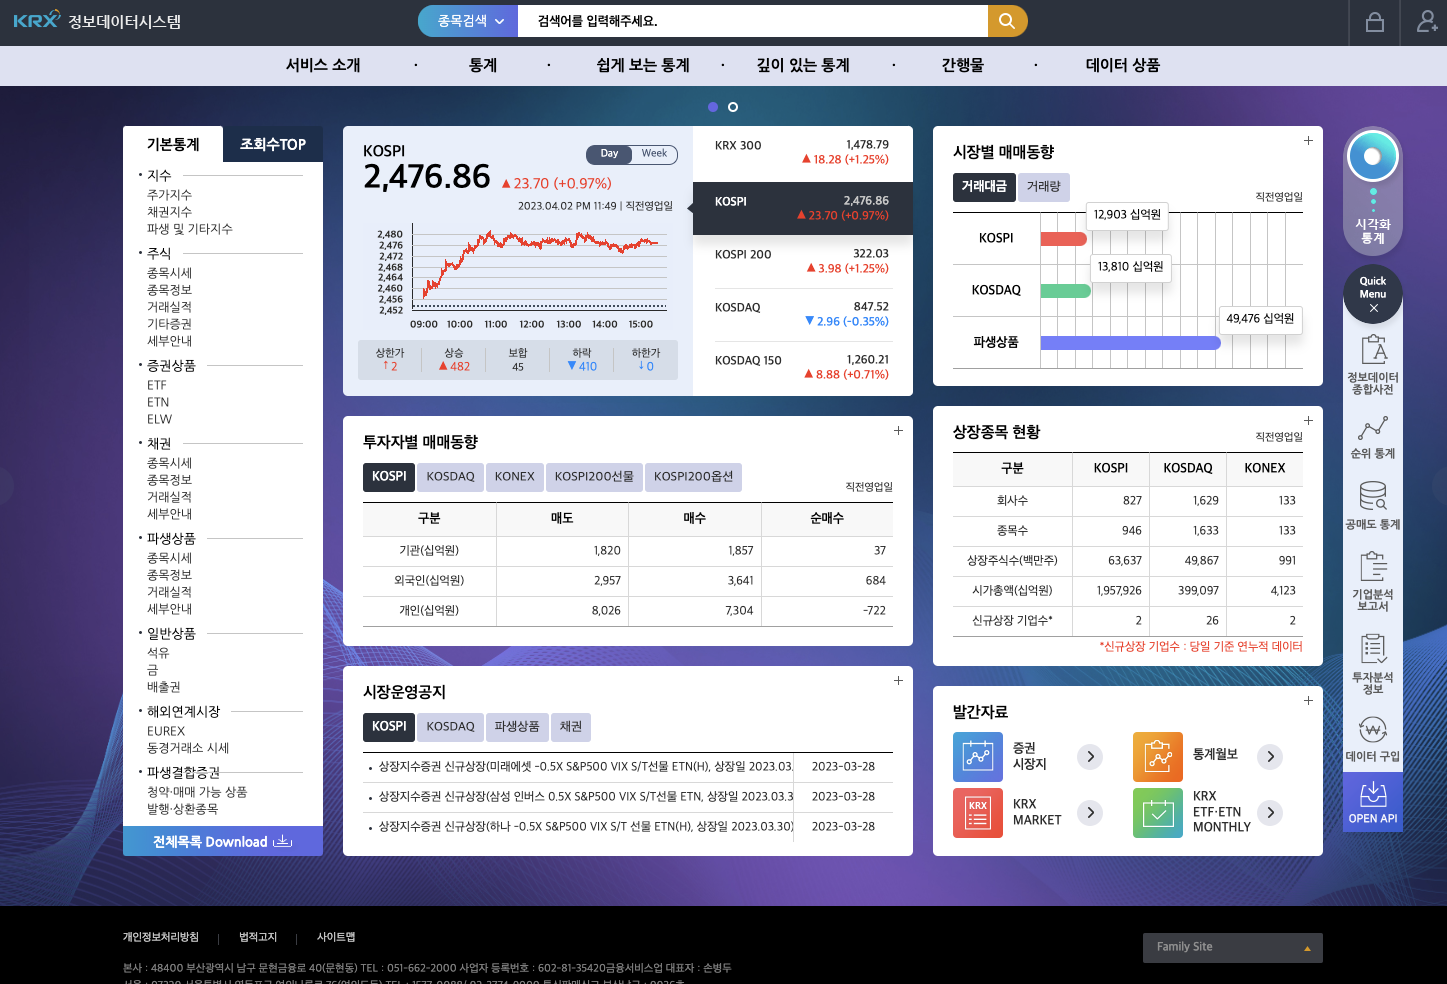Open 서비스 소개 menu
Image resolution: width=1447 pixels, height=984 pixels.
pyautogui.click(x=323, y=65)
